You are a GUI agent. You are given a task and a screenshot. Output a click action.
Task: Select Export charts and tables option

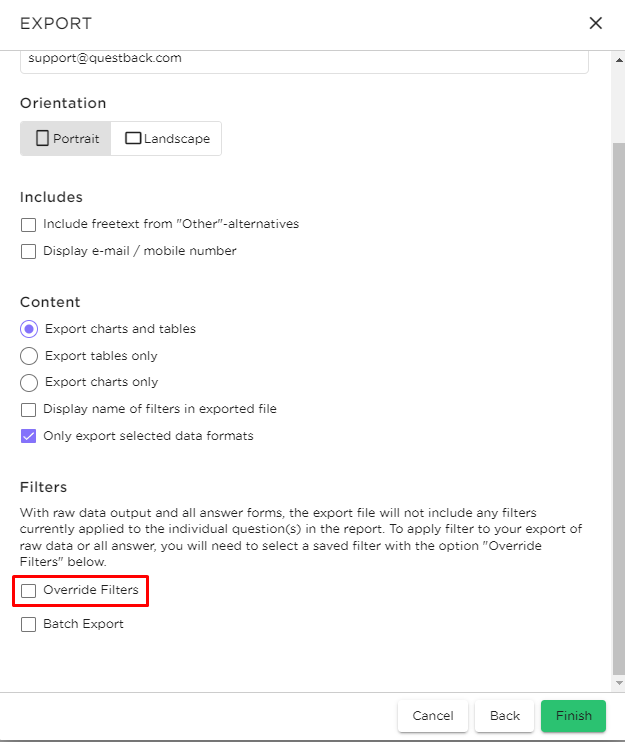[x=29, y=329]
